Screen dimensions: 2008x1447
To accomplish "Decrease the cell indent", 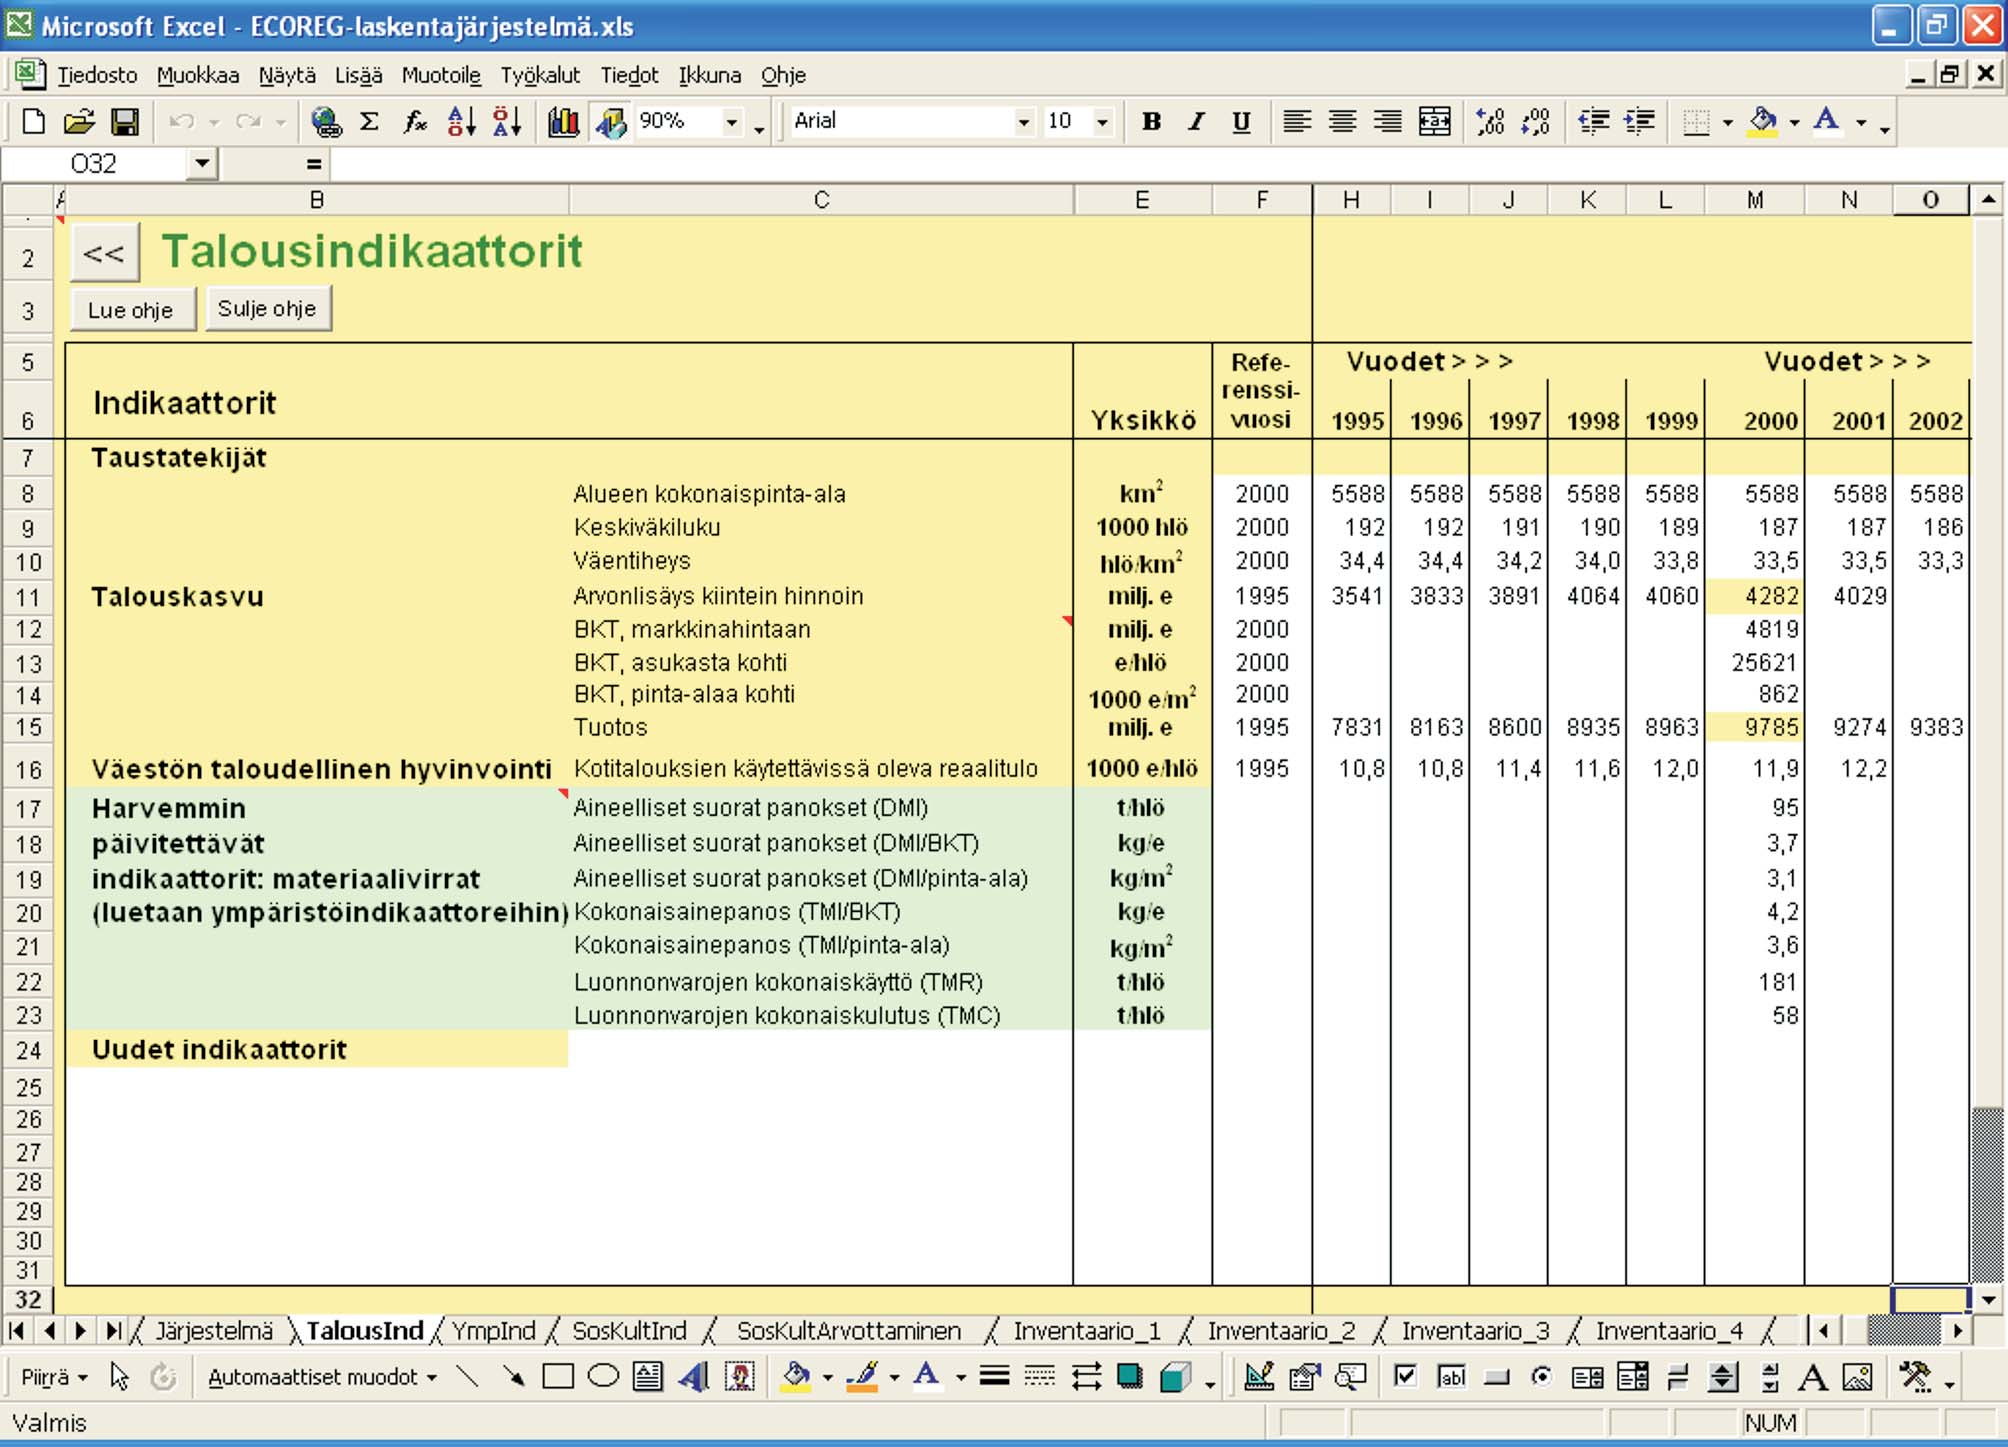I will 1593,122.
